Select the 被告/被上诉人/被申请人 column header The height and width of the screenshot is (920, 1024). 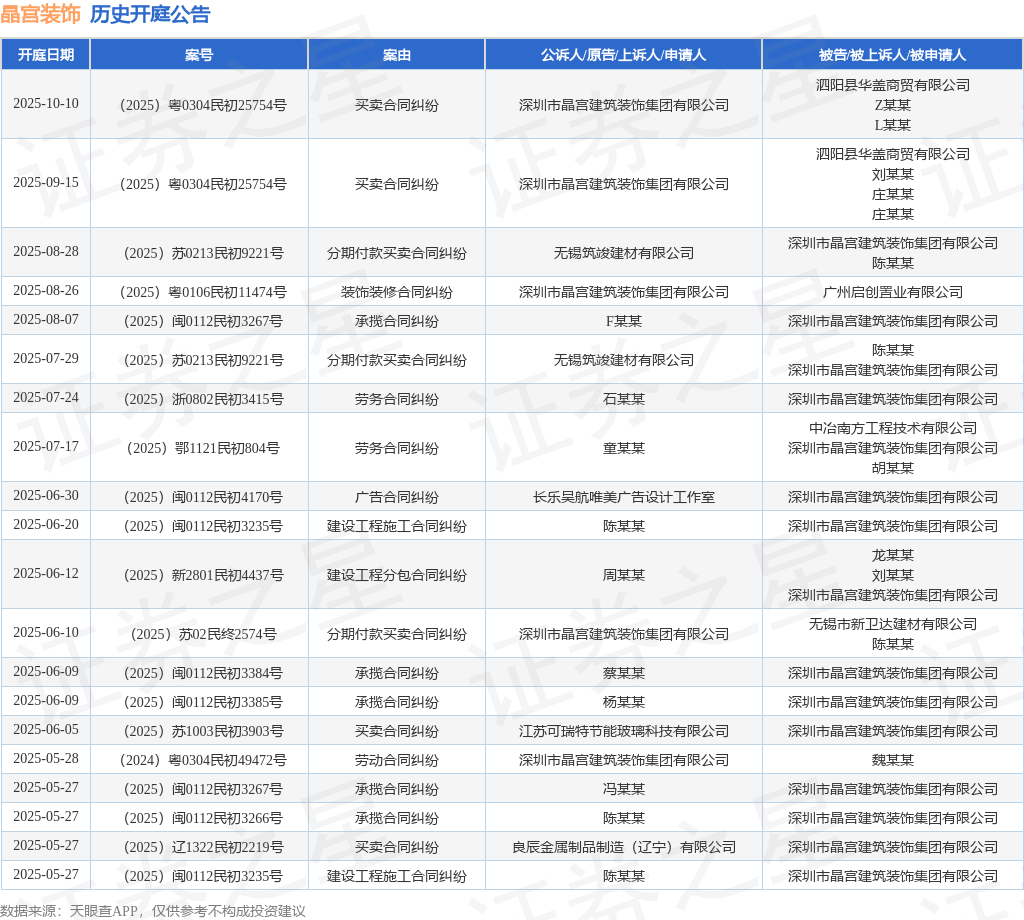(892, 55)
